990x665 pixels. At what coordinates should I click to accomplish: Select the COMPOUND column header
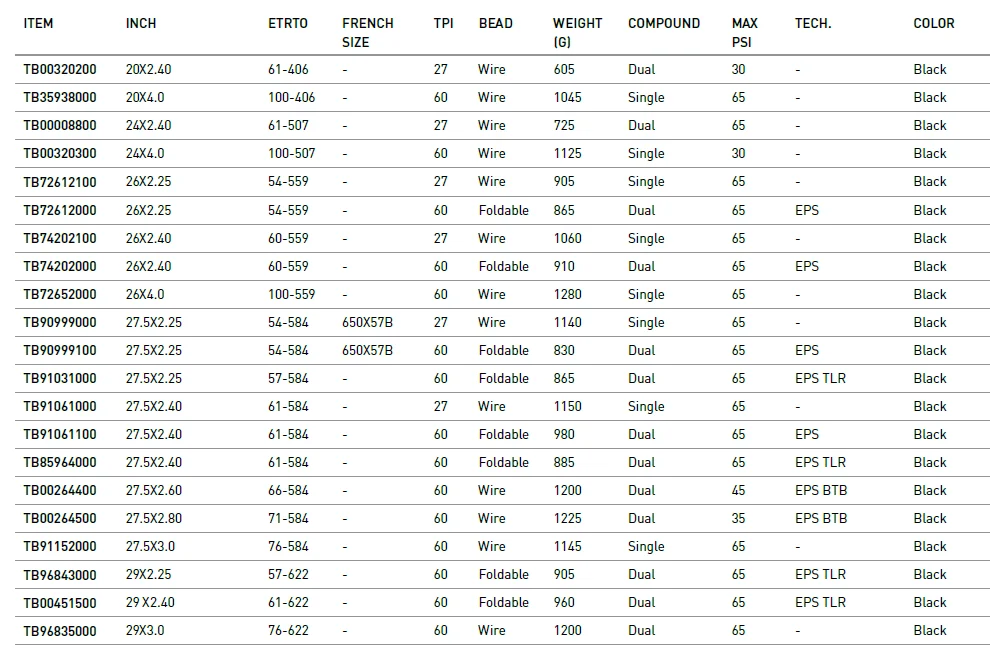(663, 23)
